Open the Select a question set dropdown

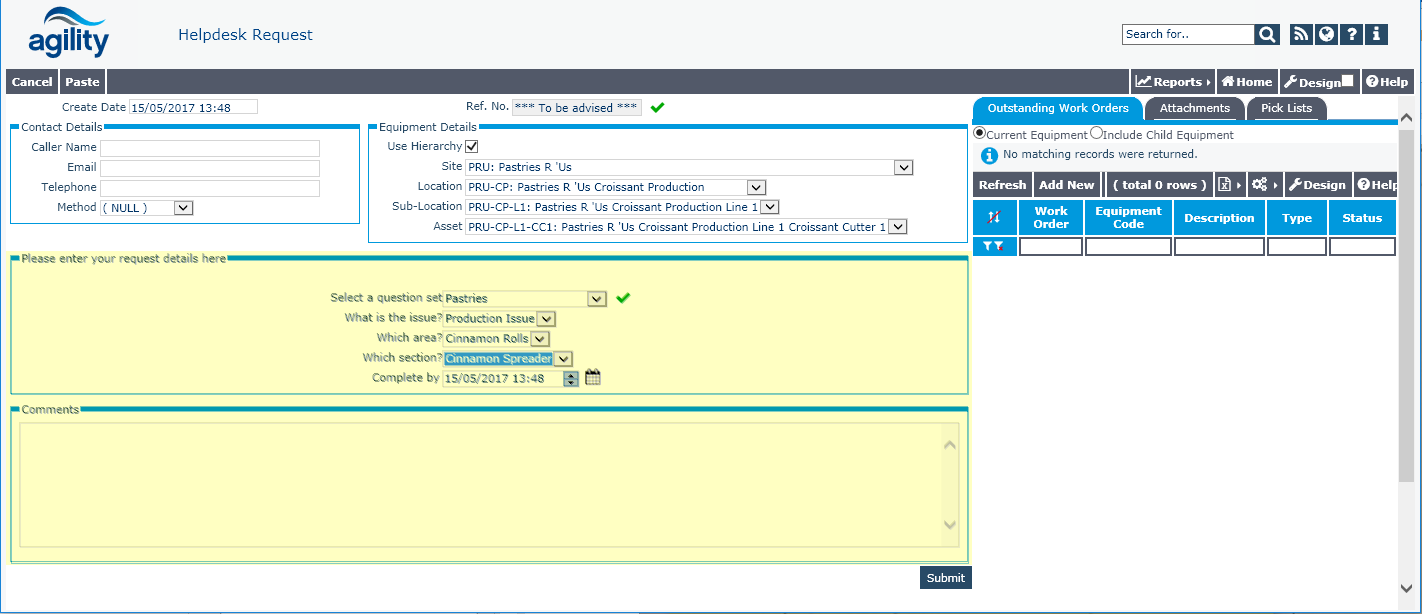coord(596,298)
